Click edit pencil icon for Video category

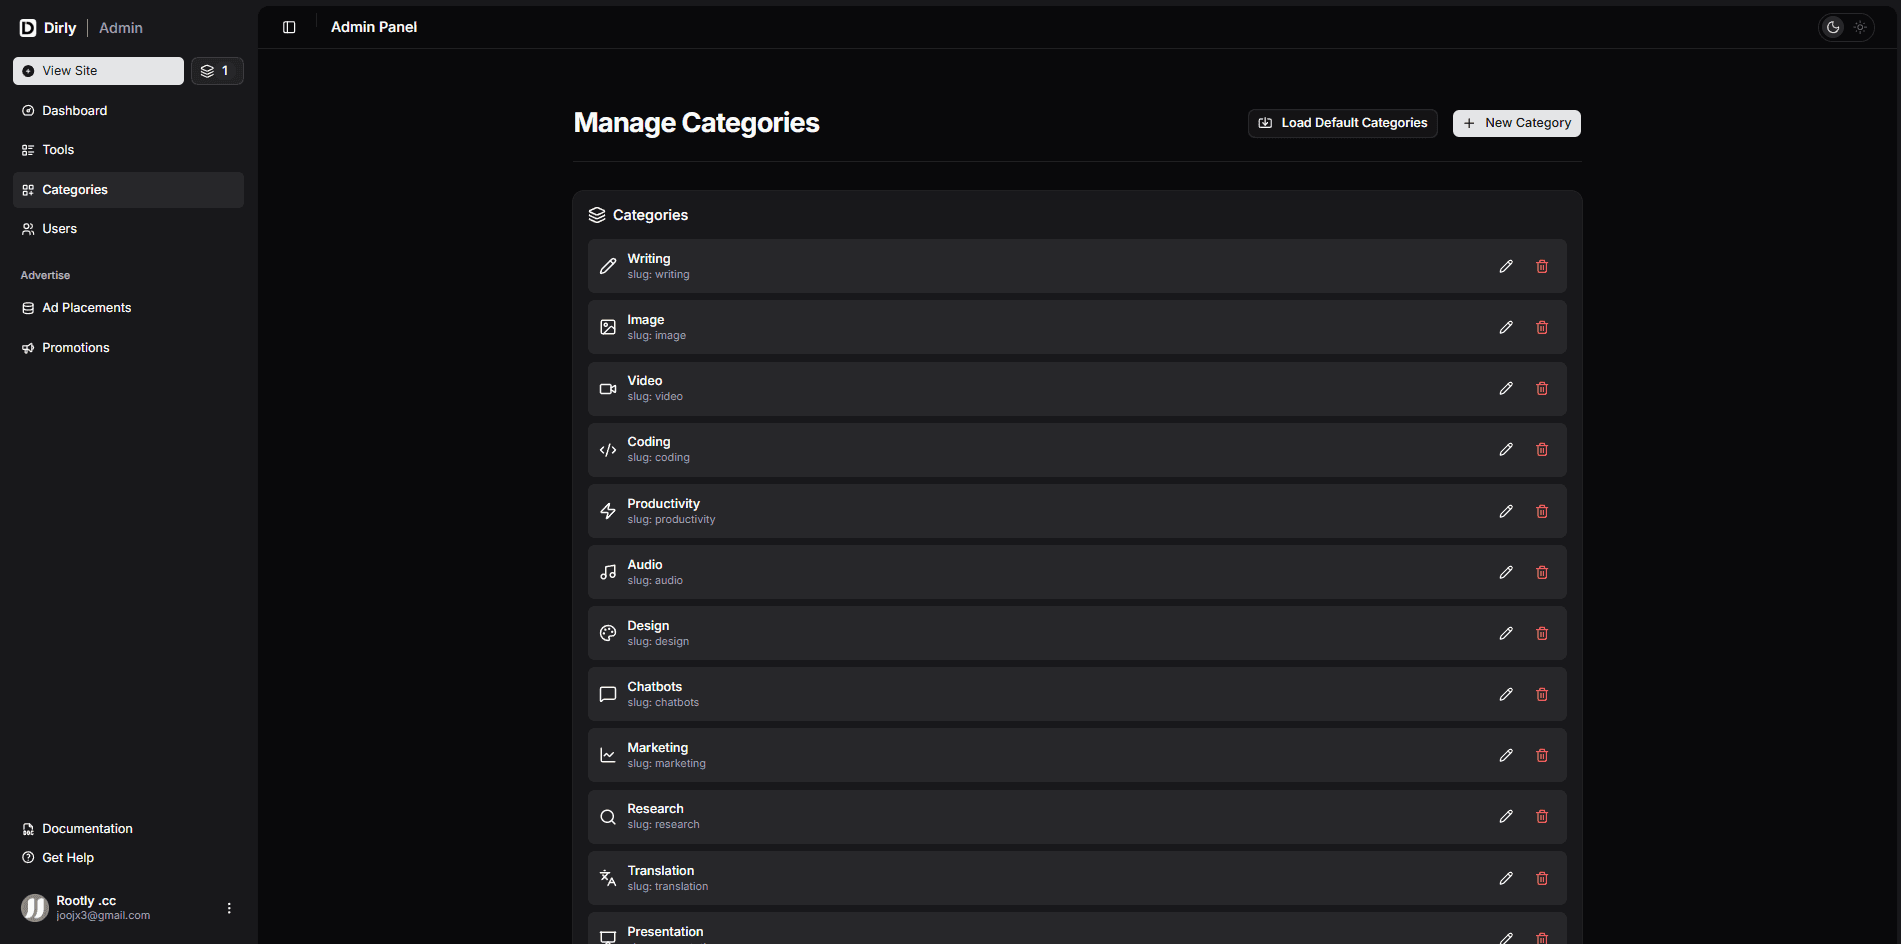click(x=1505, y=388)
